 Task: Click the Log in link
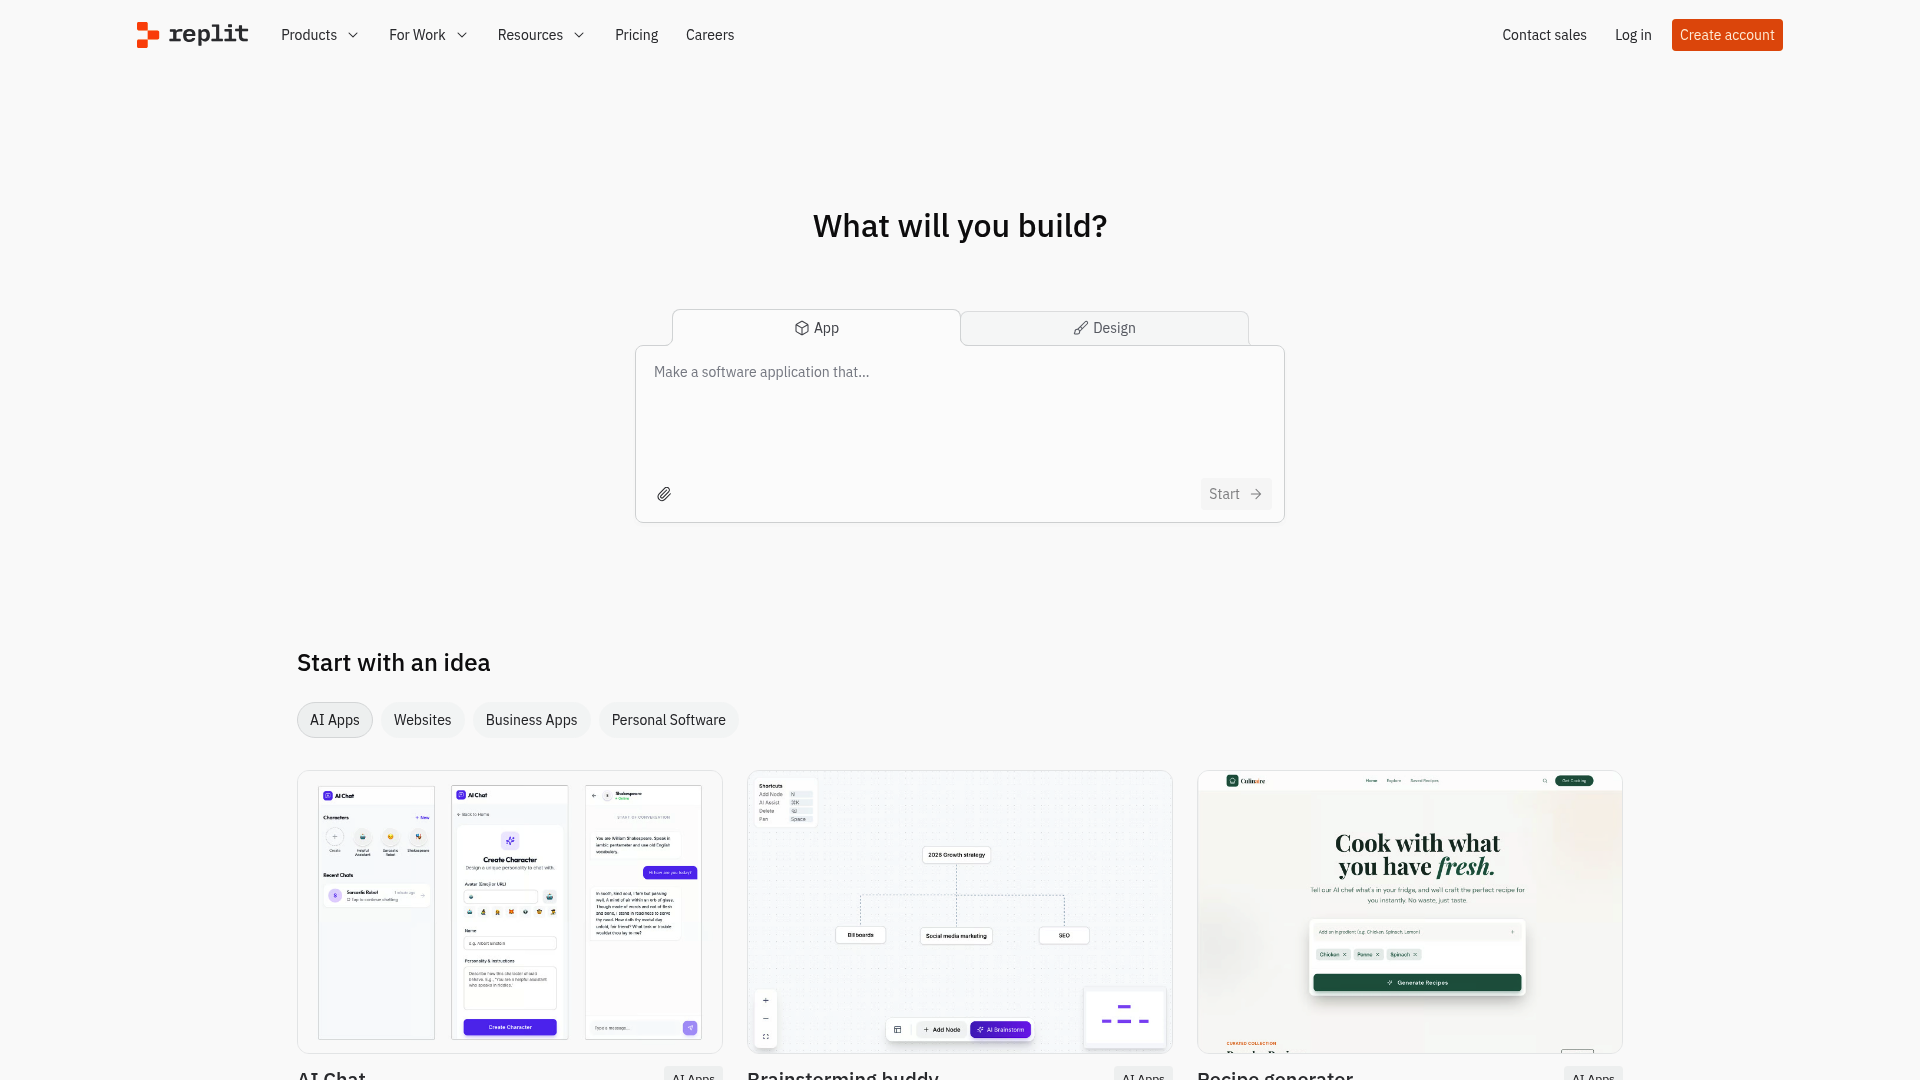(1633, 35)
